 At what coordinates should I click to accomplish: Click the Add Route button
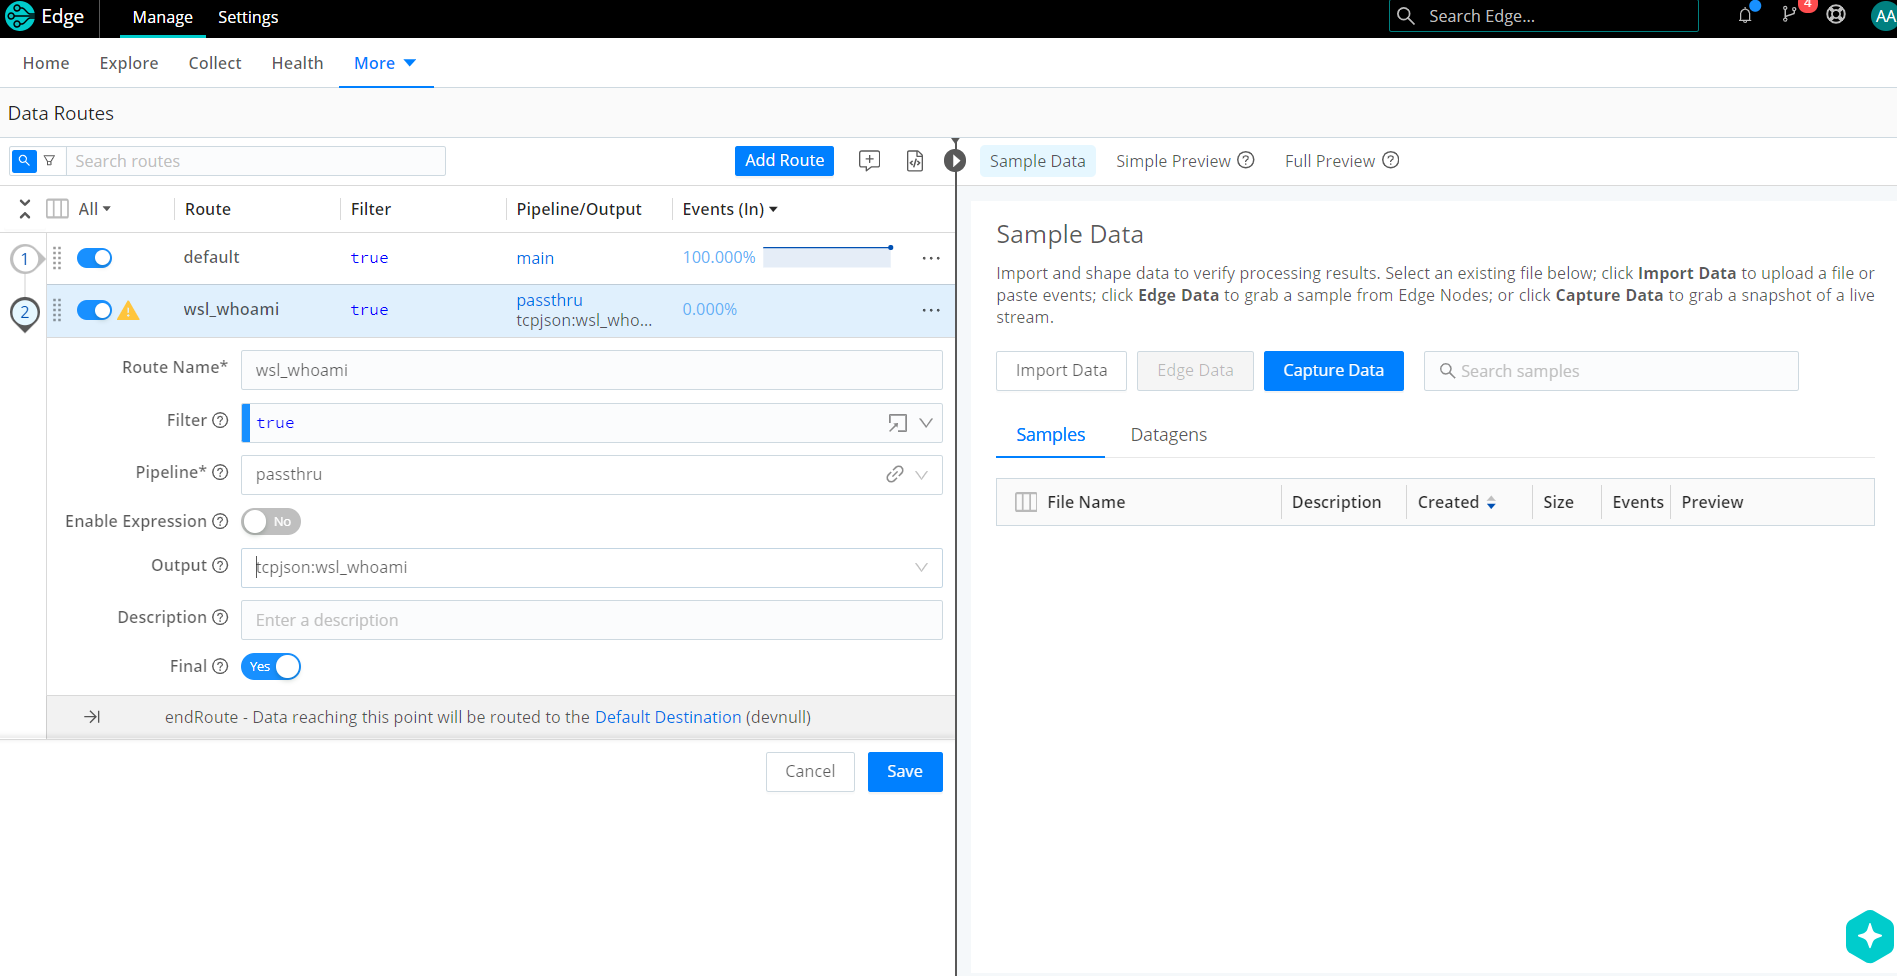pyautogui.click(x=784, y=161)
